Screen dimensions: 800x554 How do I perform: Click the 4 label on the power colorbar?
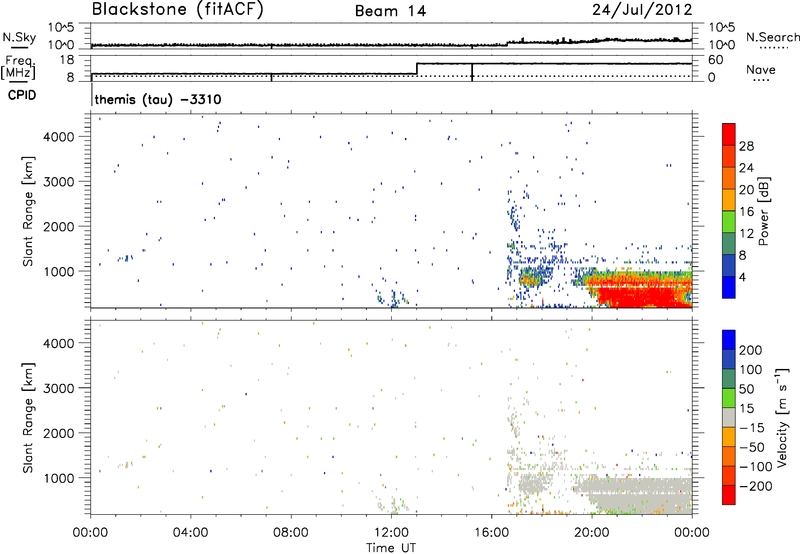pos(742,278)
